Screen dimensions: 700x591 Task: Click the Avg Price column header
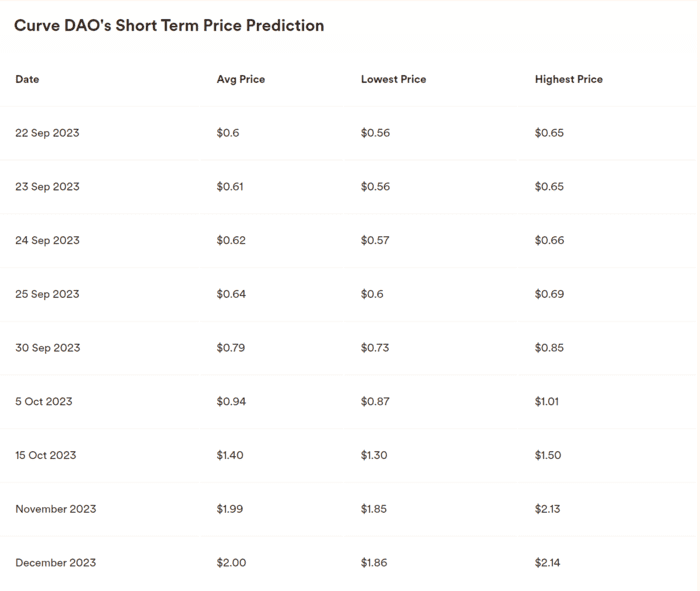point(241,79)
